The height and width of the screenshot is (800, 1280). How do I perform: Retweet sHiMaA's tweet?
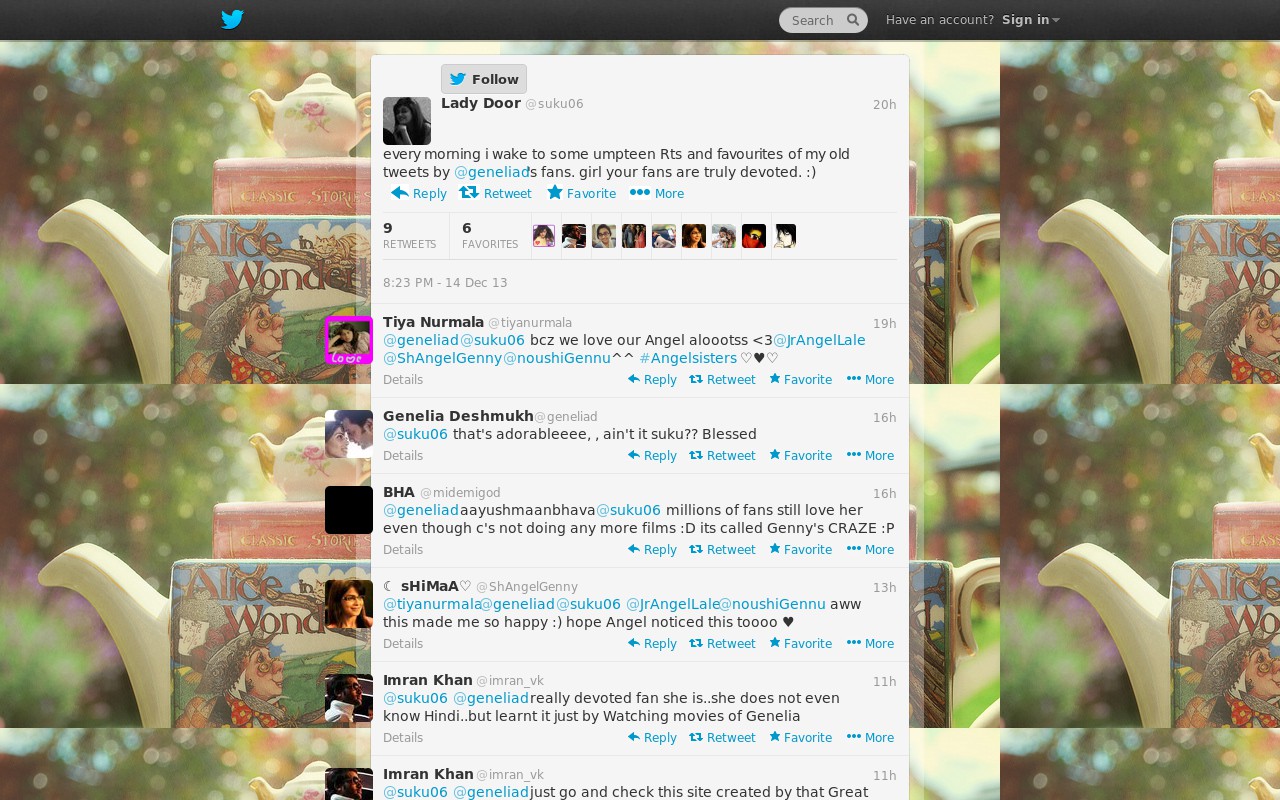click(722, 644)
